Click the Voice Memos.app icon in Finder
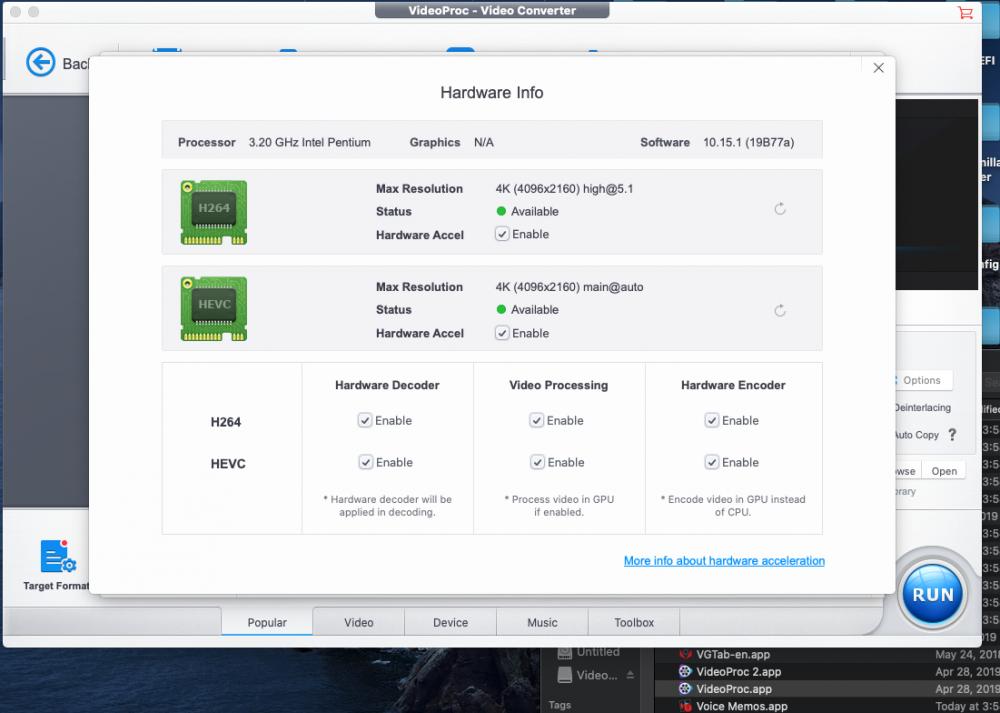 (686, 706)
